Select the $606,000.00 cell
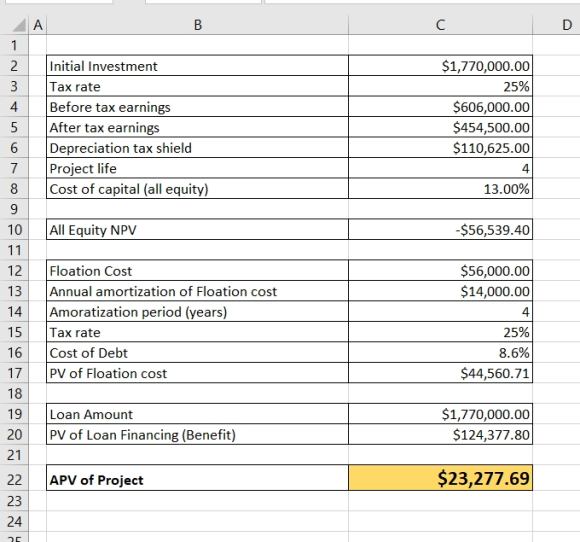 pyautogui.click(x=440, y=107)
